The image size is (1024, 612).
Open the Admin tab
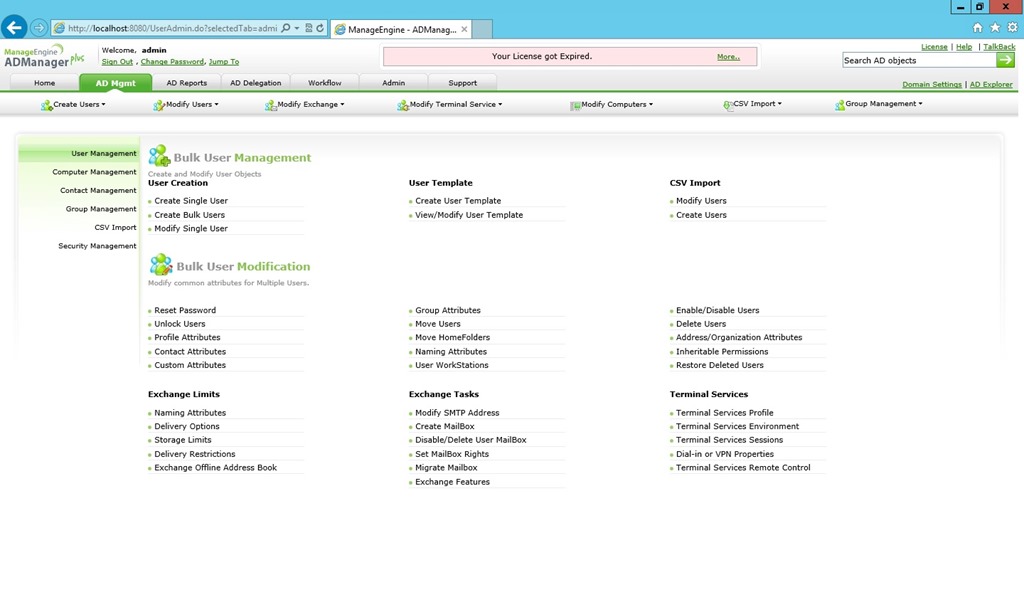coord(394,83)
